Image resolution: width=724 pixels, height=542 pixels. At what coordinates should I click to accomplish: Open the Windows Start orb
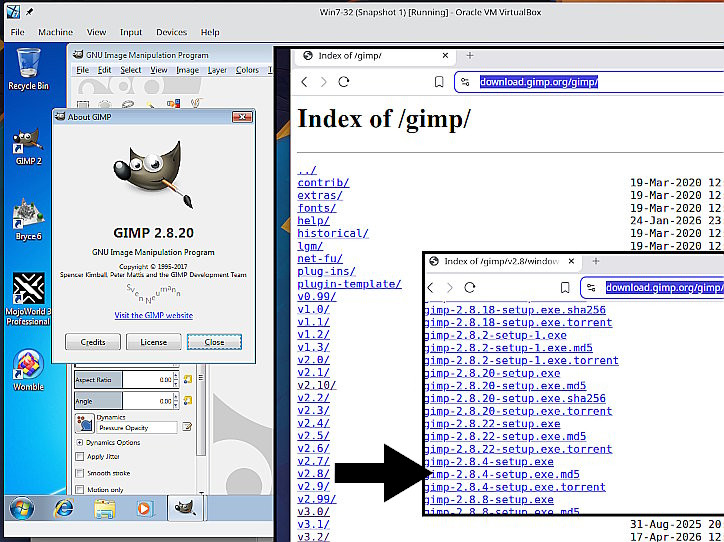coord(21,509)
